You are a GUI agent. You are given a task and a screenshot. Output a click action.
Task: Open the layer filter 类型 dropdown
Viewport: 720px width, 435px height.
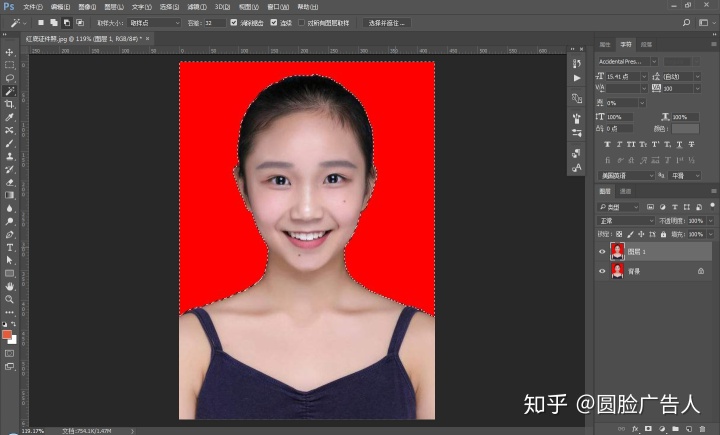click(x=618, y=207)
